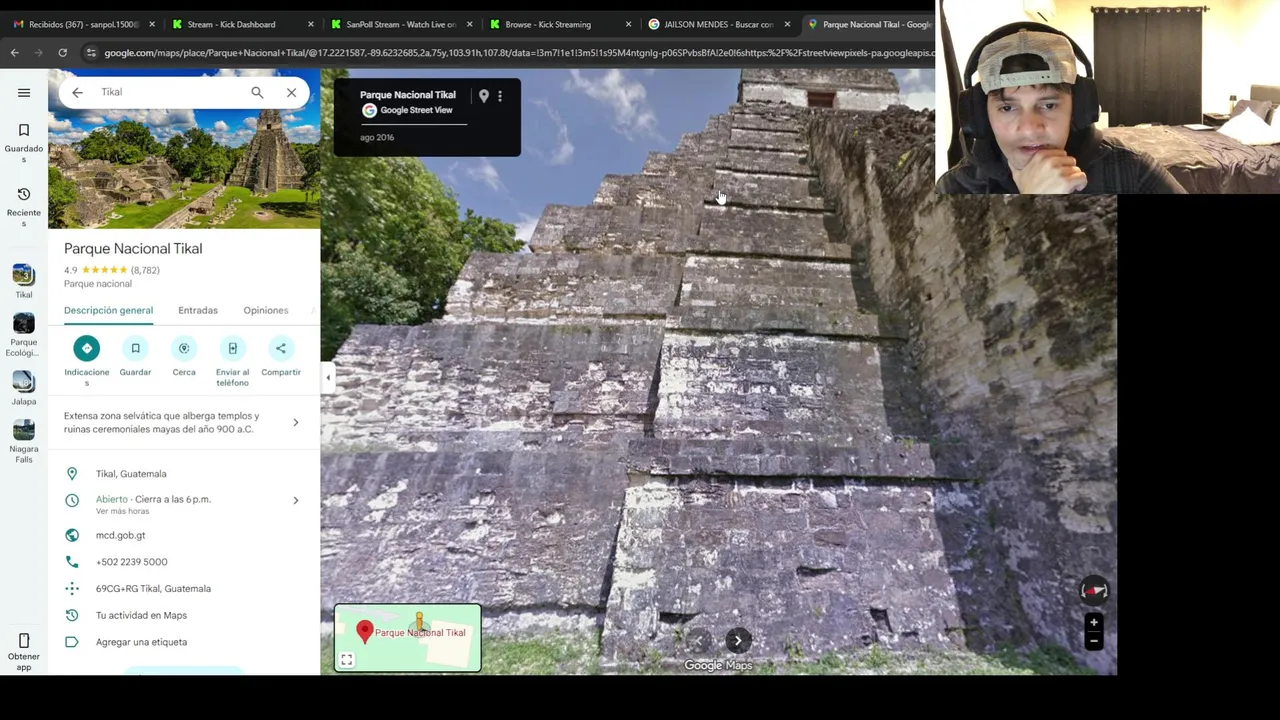Close the Kick Dashboard tab
This screenshot has width=1280, height=720.
point(310,24)
